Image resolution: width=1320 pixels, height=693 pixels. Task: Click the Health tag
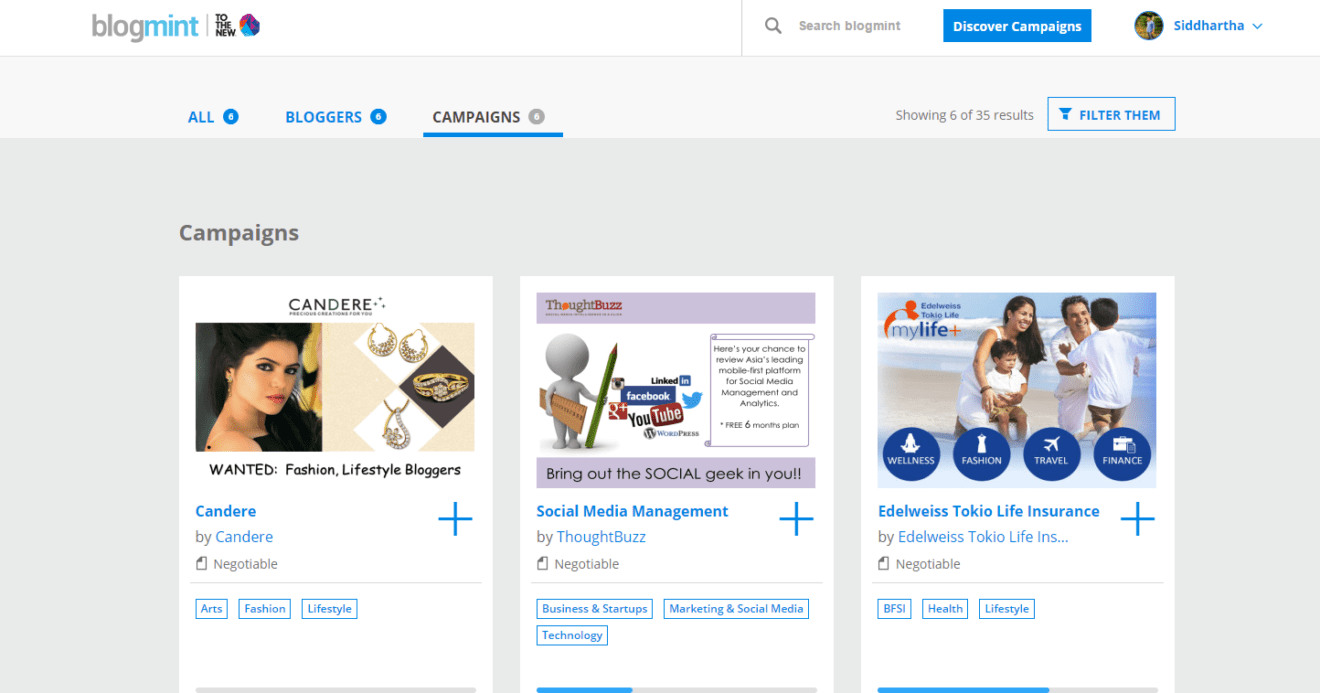point(945,609)
